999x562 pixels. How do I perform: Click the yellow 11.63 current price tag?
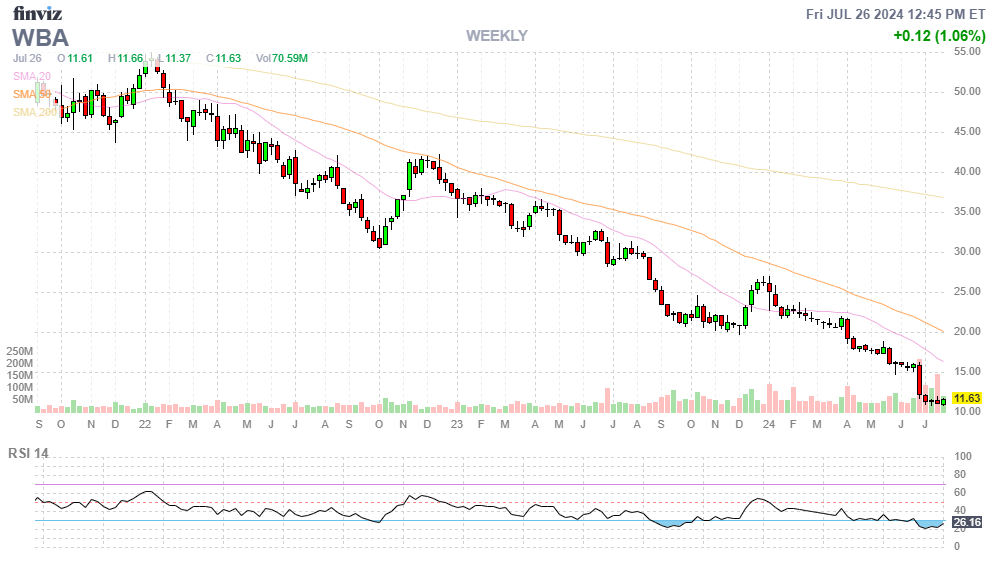pos(968,398)
